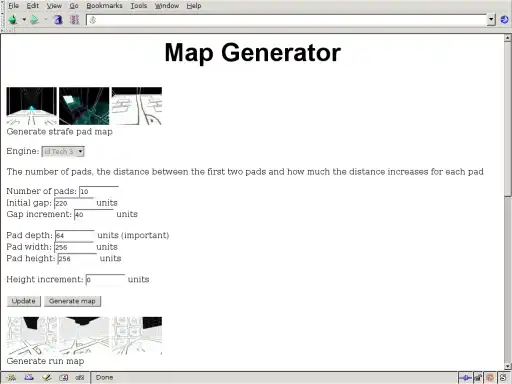Click the Gap increment input field
This screenshot has width=512, height=384.
[x=94, y=214]
